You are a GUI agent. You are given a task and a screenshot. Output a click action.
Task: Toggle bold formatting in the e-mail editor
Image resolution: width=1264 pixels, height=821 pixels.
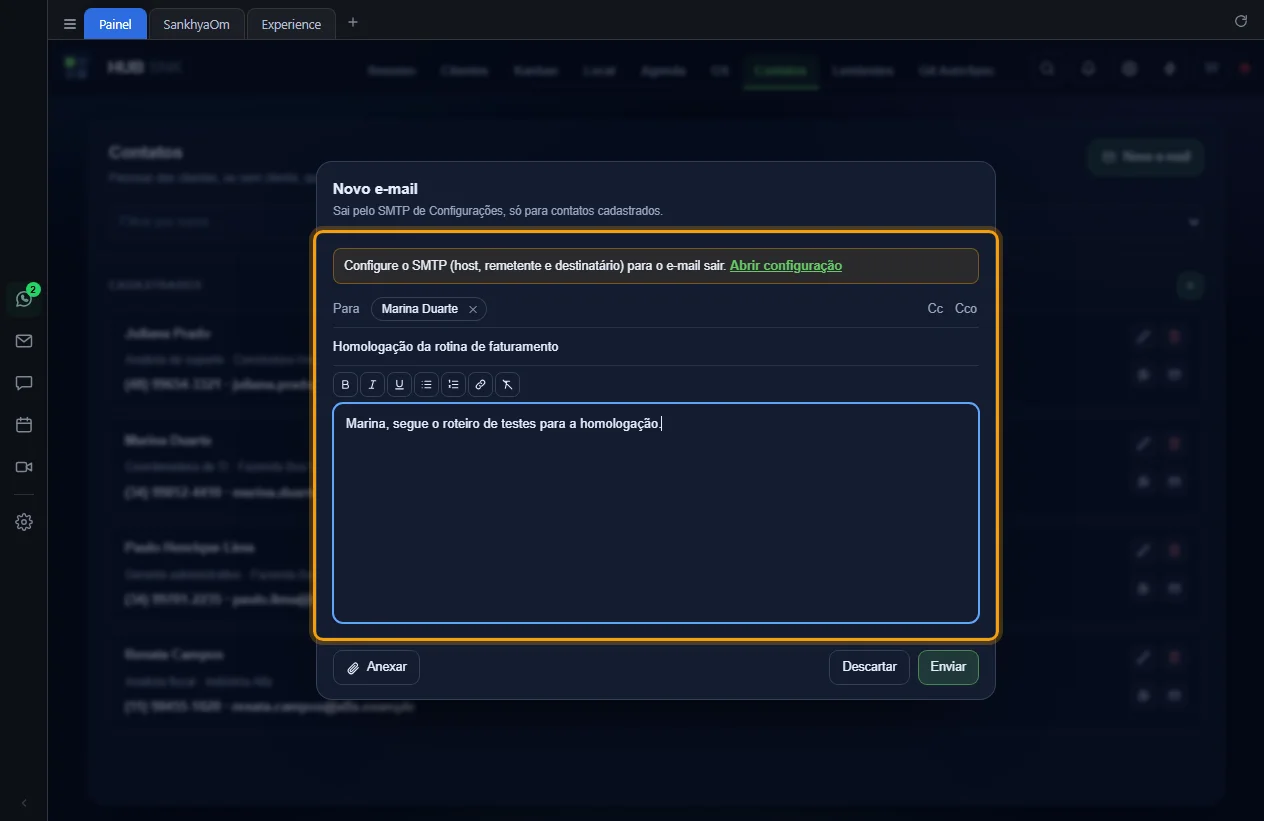(x=346, y=384)
